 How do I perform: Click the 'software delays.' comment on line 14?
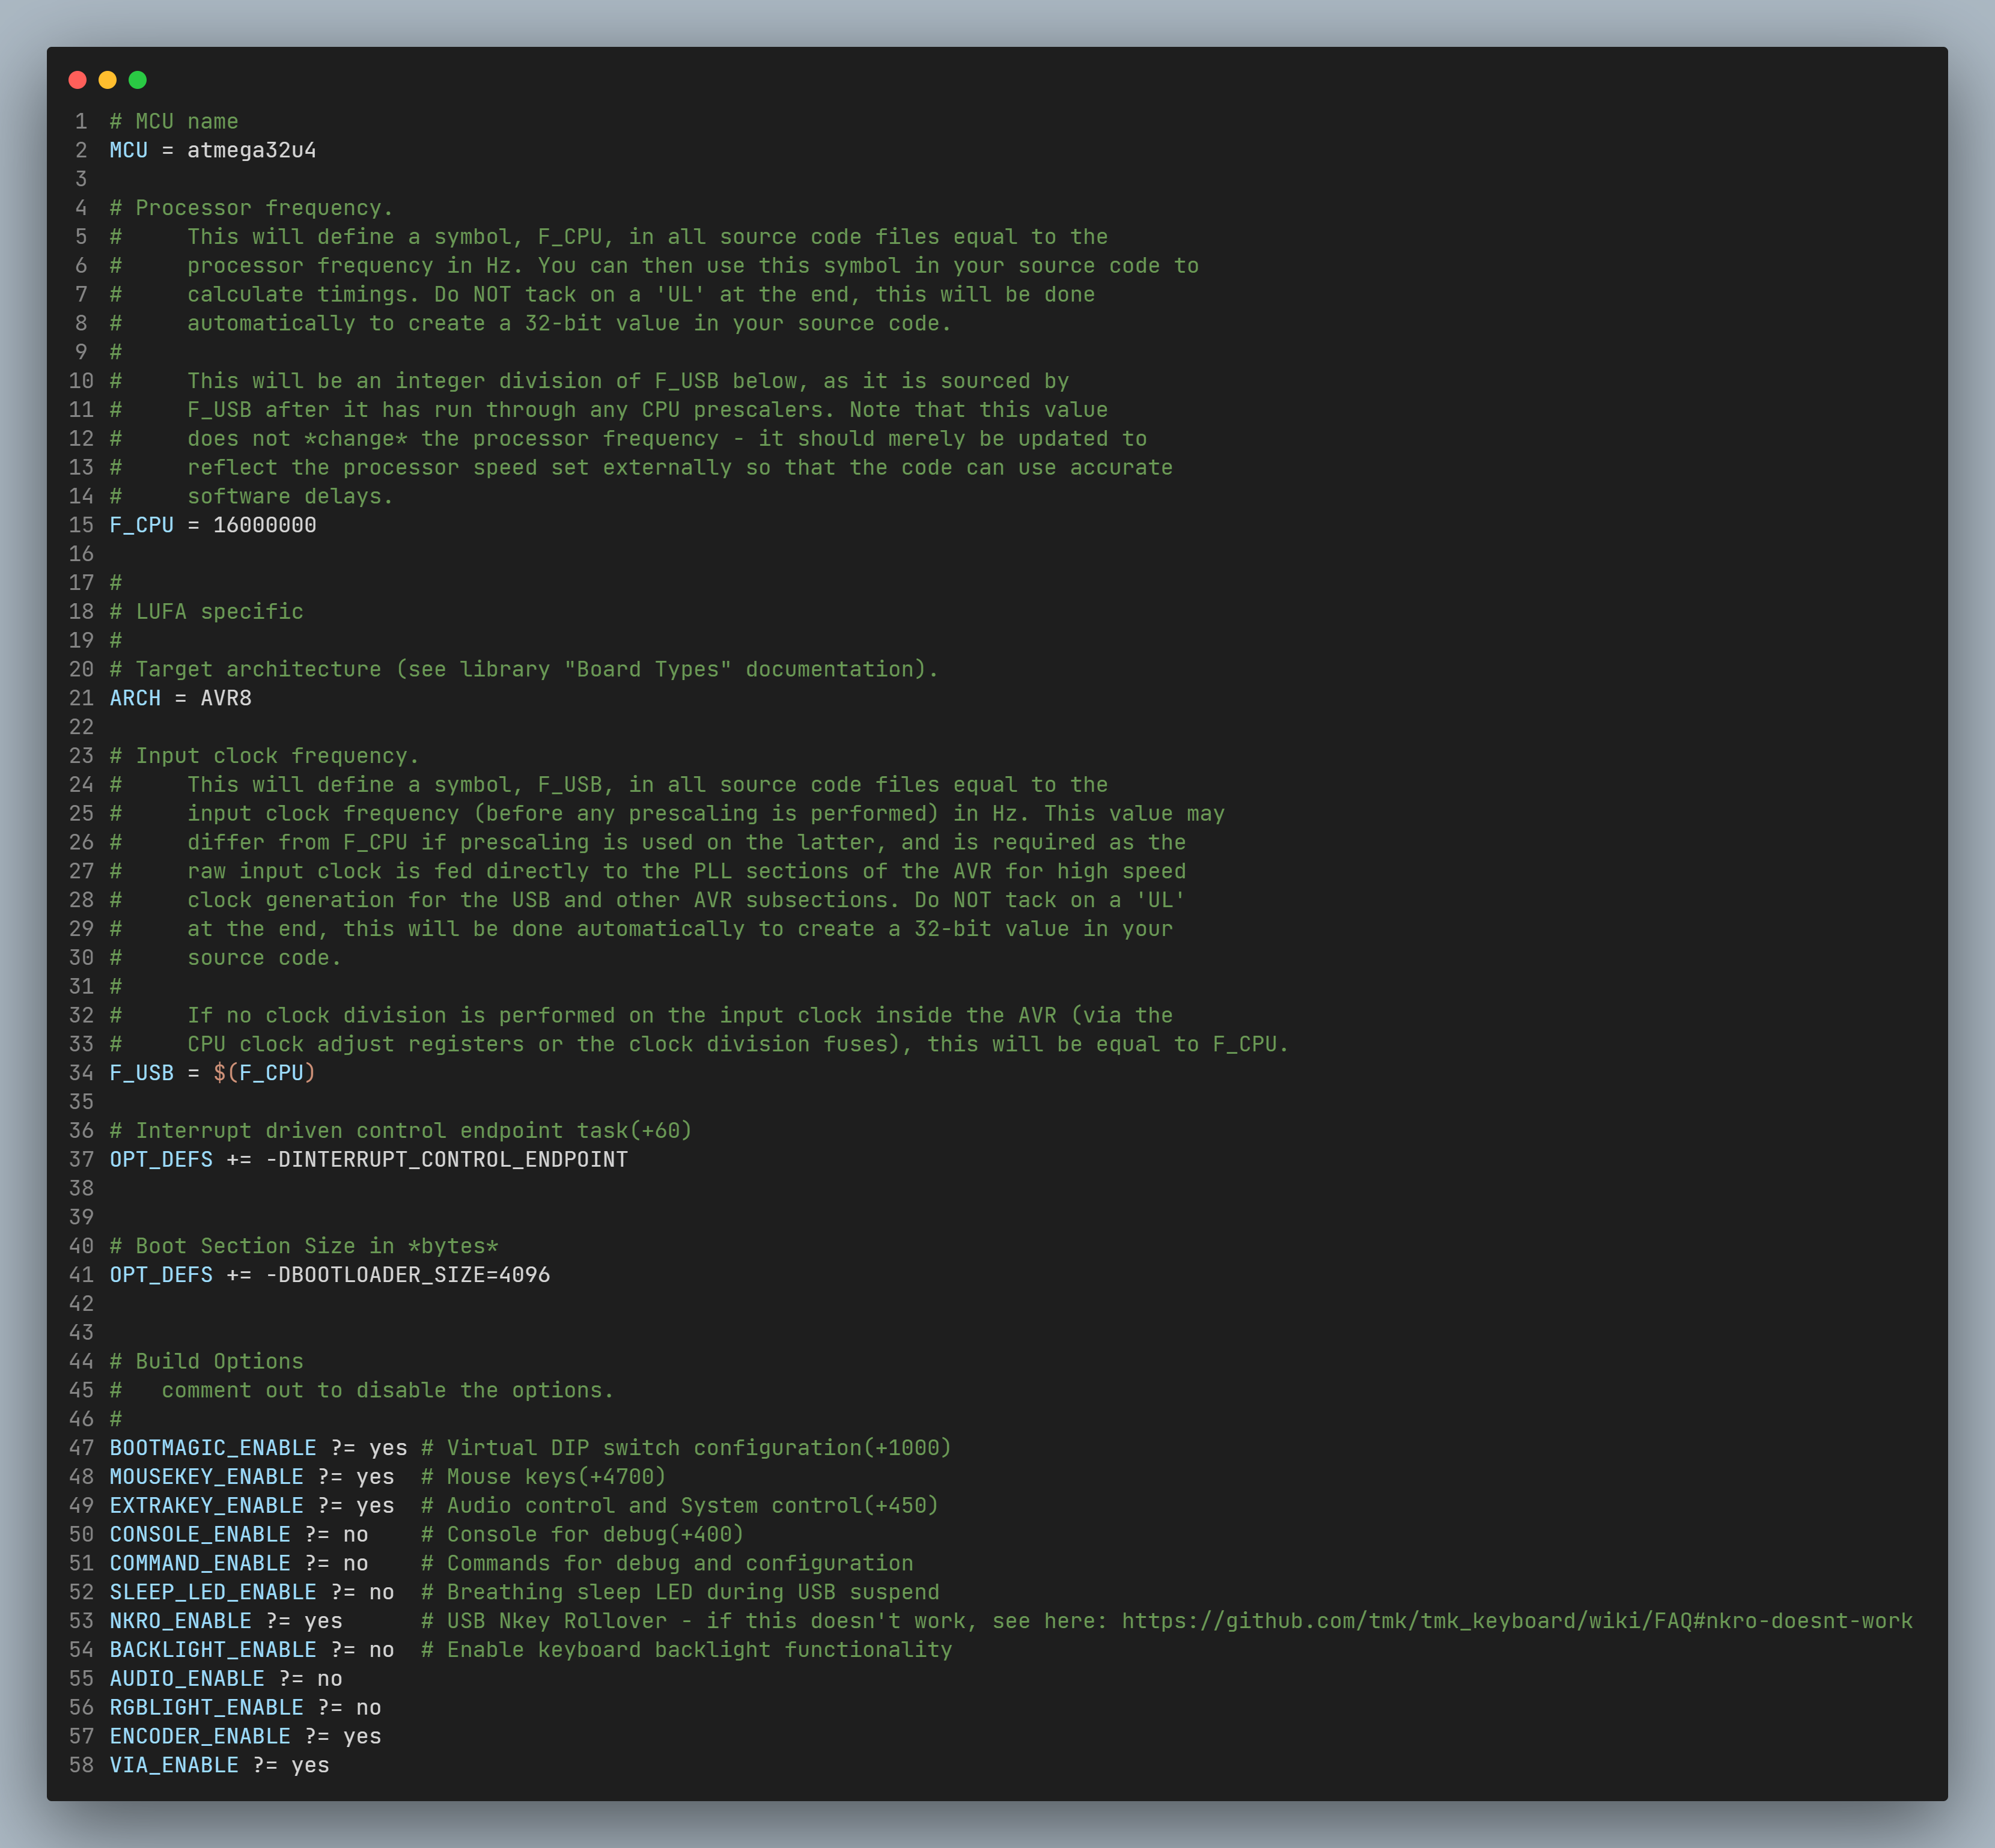pyautogui.click(x=291, y=496)
